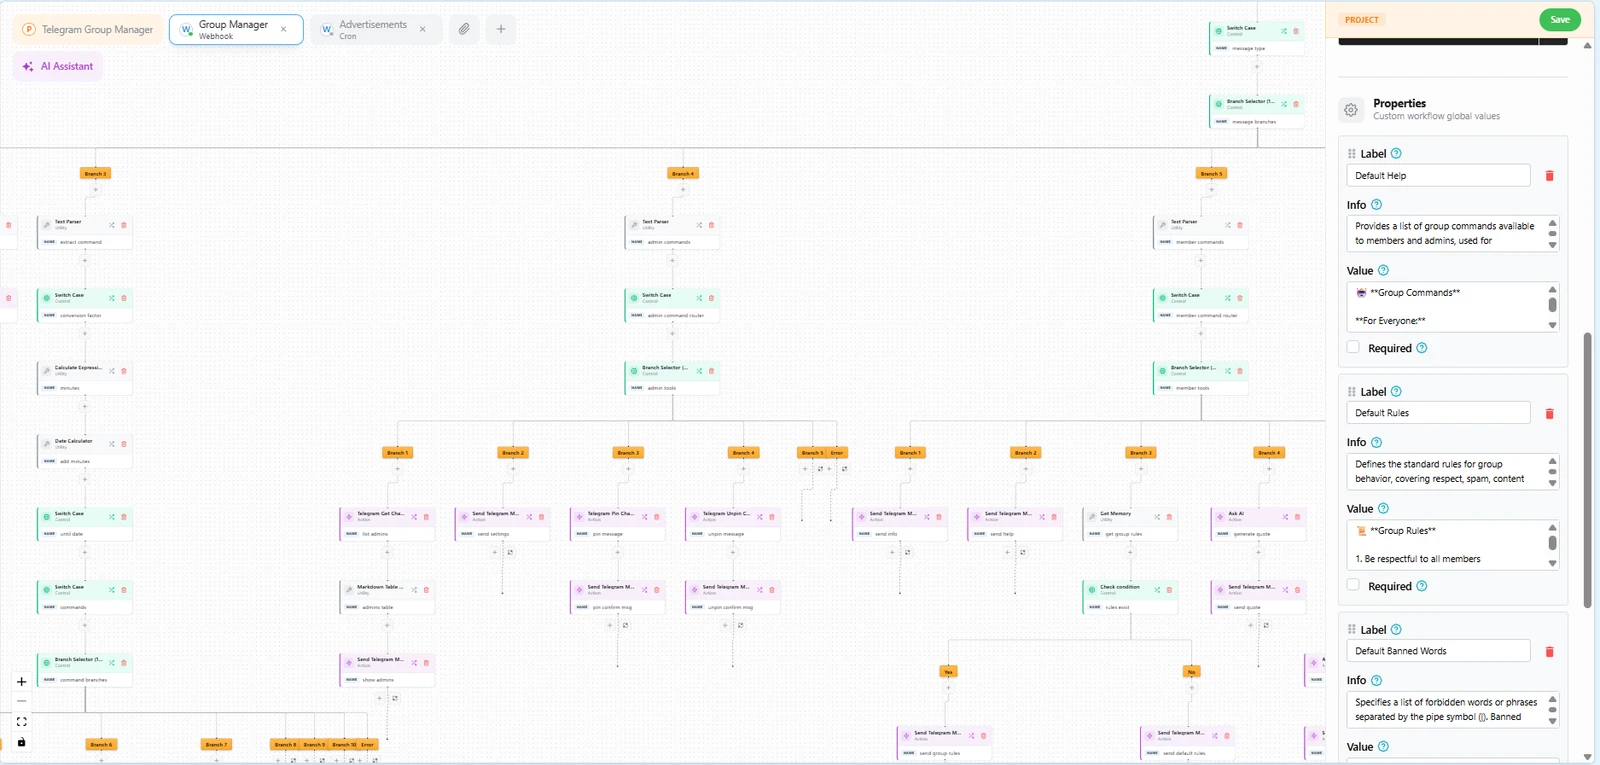Step Default Help Info box down
The width and height of the screenshot is (1600, 765).
tap(1553, 245)
